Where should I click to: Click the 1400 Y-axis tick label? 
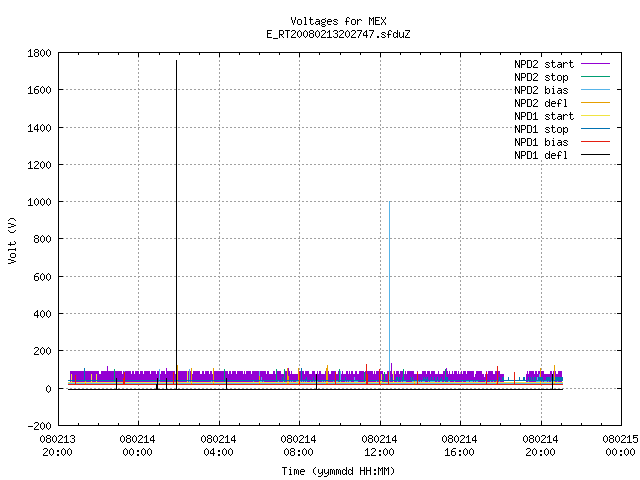tap(39, 128)
